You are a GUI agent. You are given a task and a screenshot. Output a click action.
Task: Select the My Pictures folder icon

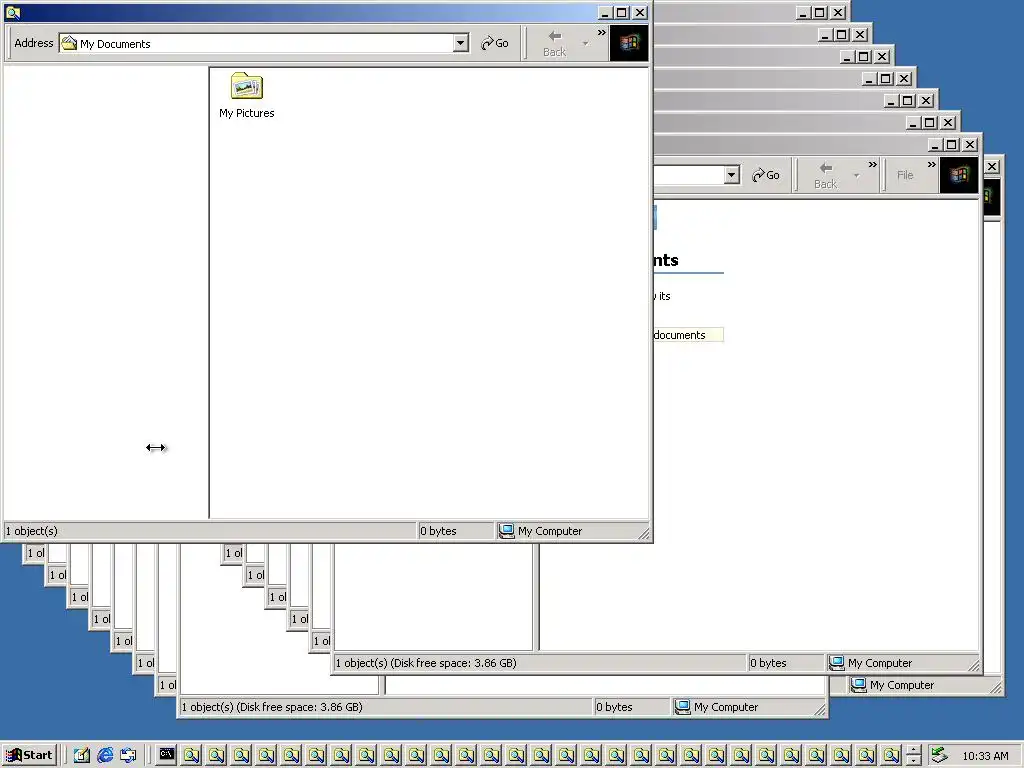[246, 86]
